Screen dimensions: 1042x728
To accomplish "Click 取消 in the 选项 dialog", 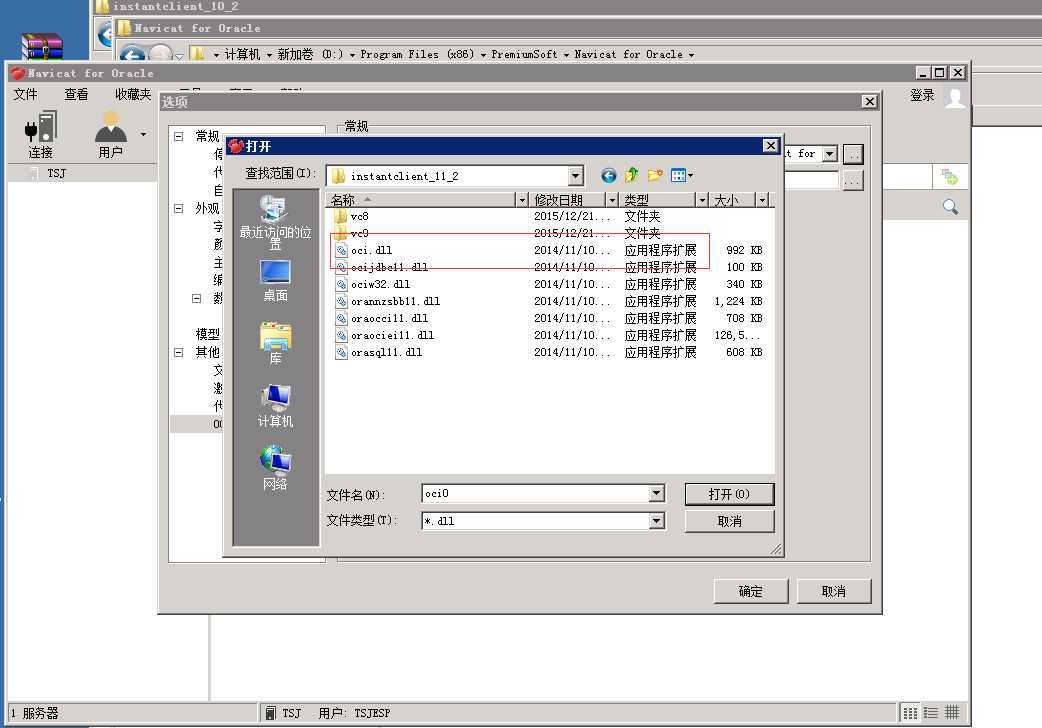I will click(x=833, y=591).
